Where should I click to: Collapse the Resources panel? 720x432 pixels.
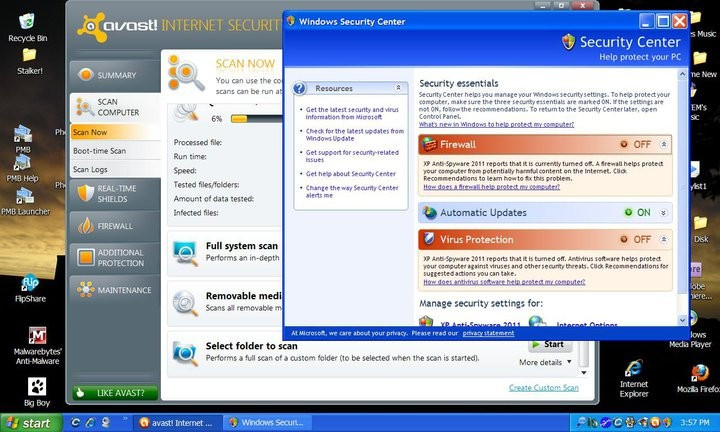click(398, 88)
